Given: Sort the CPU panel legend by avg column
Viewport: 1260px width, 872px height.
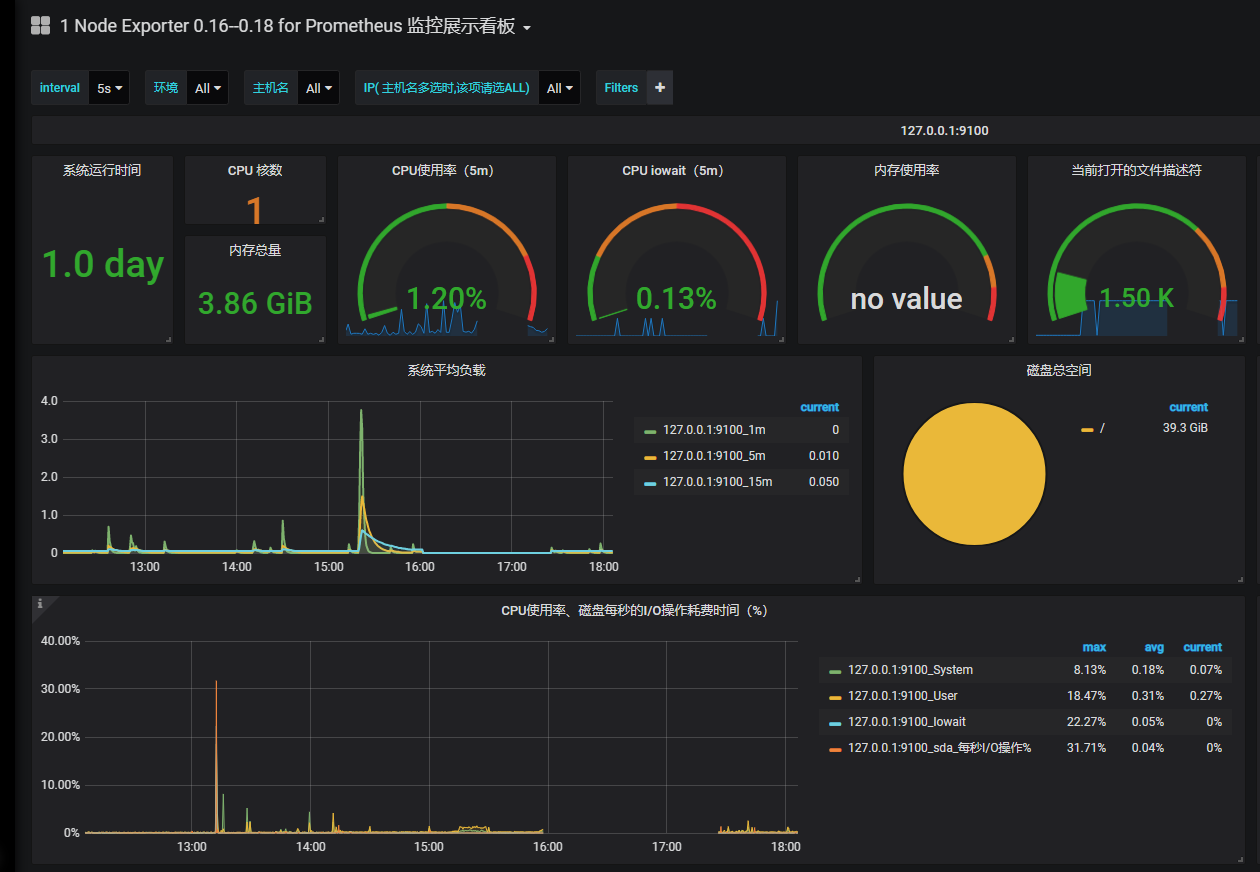Looking at the screenshot, I should tap(1154, 647).
